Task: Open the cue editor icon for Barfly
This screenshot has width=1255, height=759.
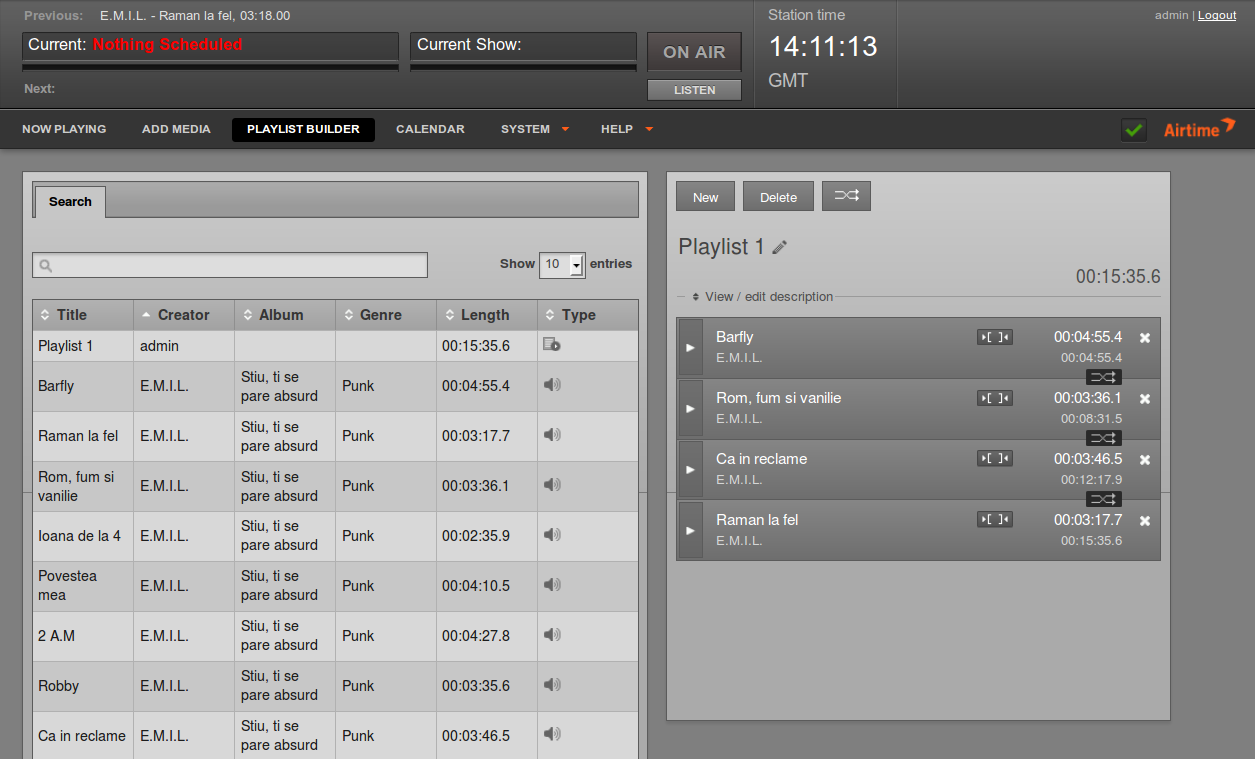Action: click(x=994, y=337)
